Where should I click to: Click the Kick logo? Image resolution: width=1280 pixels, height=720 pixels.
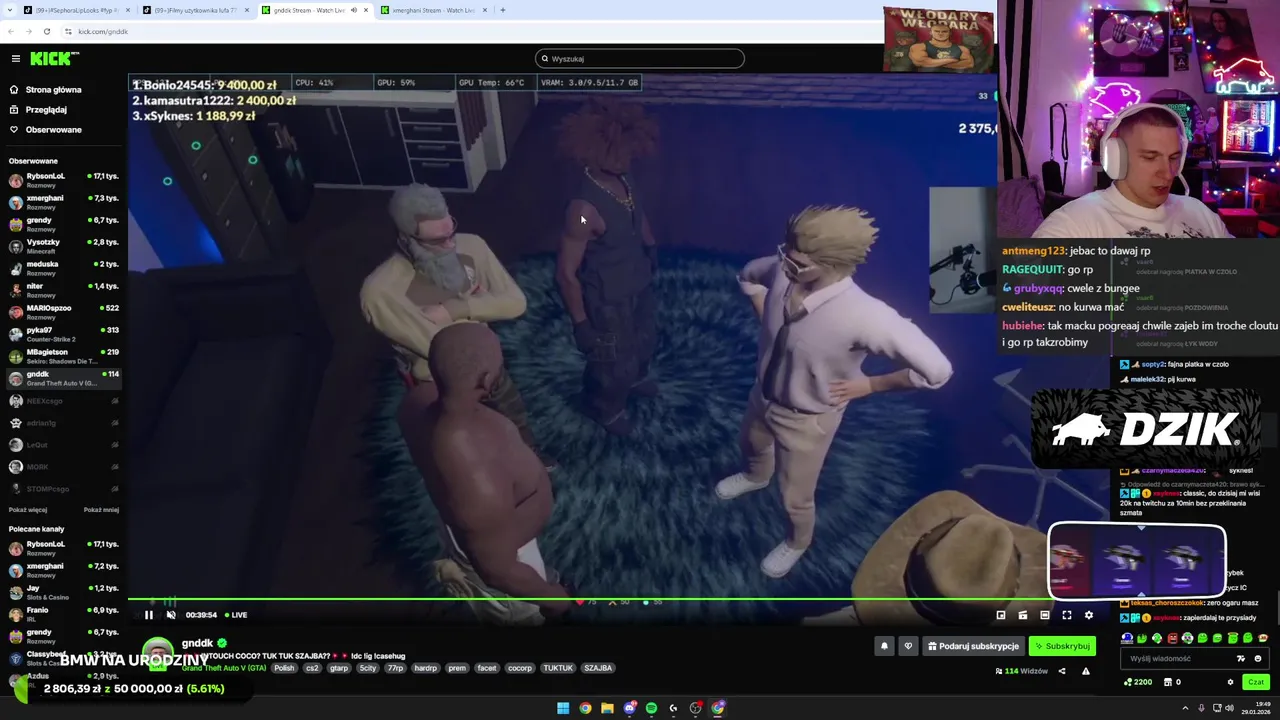coord(53,59)
